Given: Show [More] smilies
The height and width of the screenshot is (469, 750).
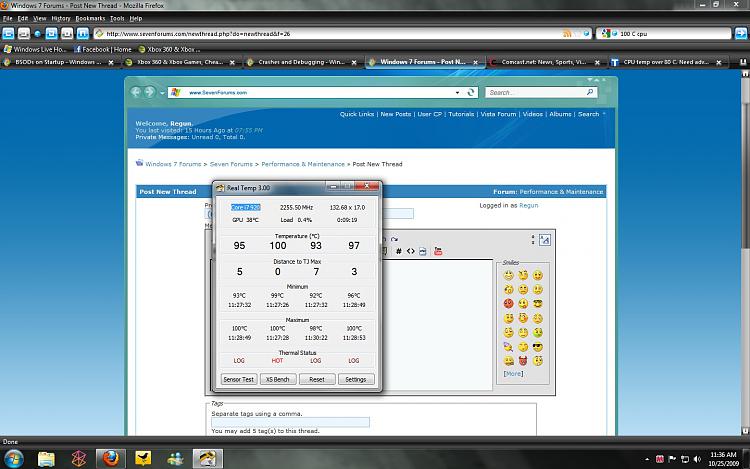Looking at the screenshot, I should click(513, 374).
